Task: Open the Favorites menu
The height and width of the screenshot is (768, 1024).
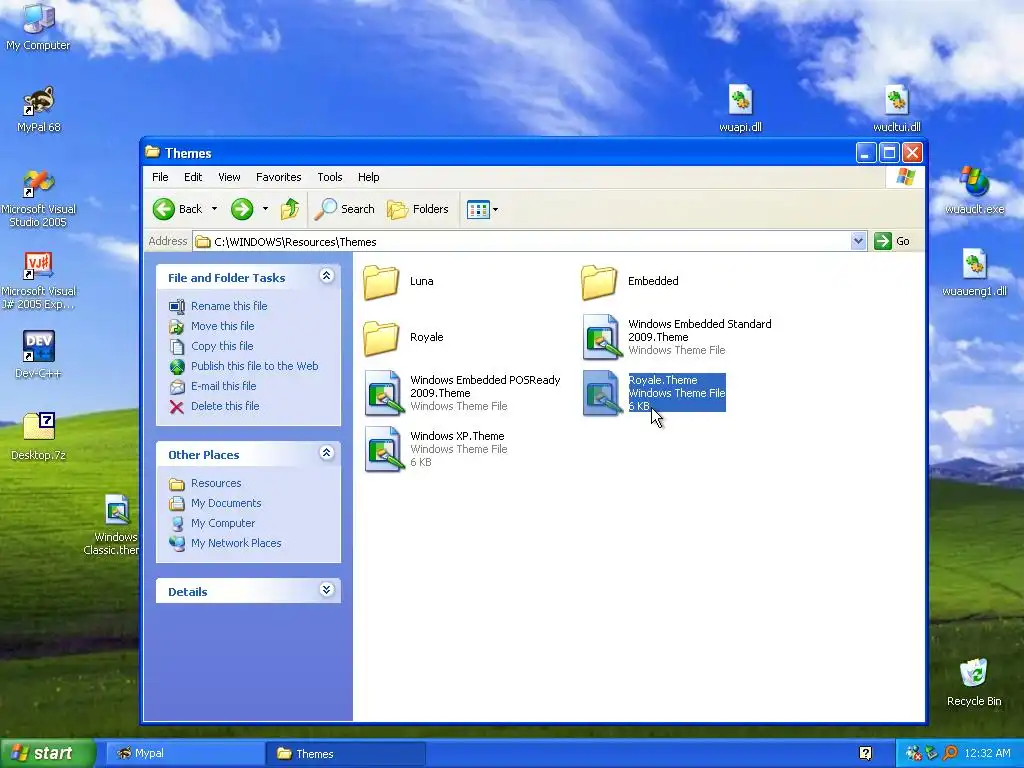Action: [278, 177]
